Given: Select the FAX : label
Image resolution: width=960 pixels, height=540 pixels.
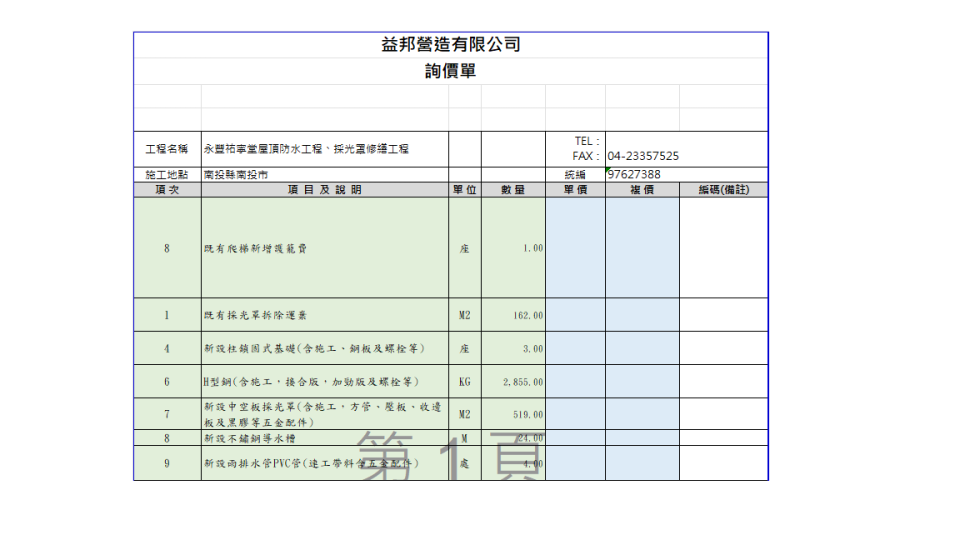Looking at the screenshot, I should coord(585,156).
